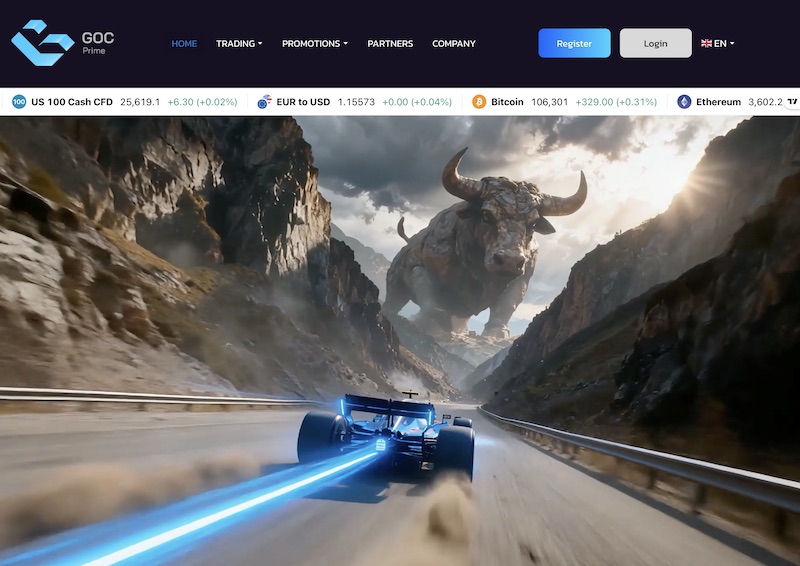800x566 pixels.
Task: Click the UK flag language icon
Action: (707, 44)
